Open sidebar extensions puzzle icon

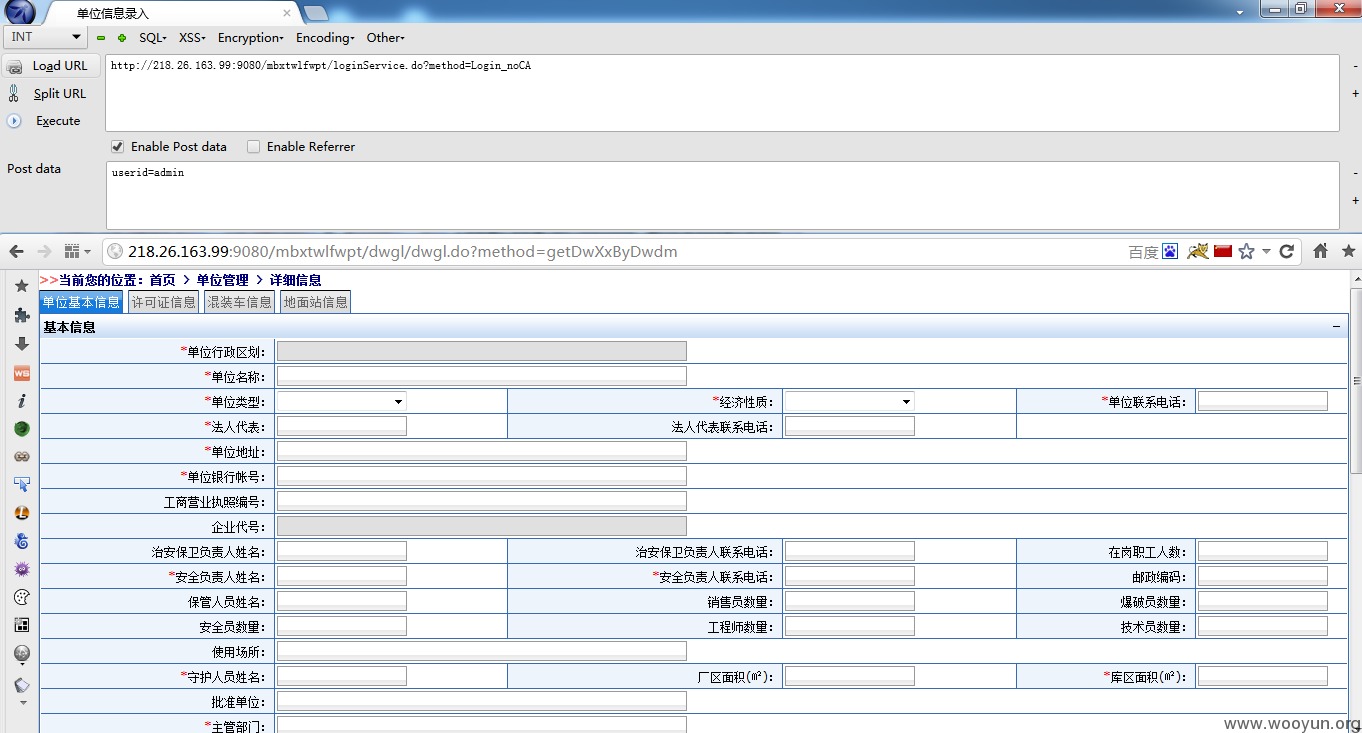(22, 315)
